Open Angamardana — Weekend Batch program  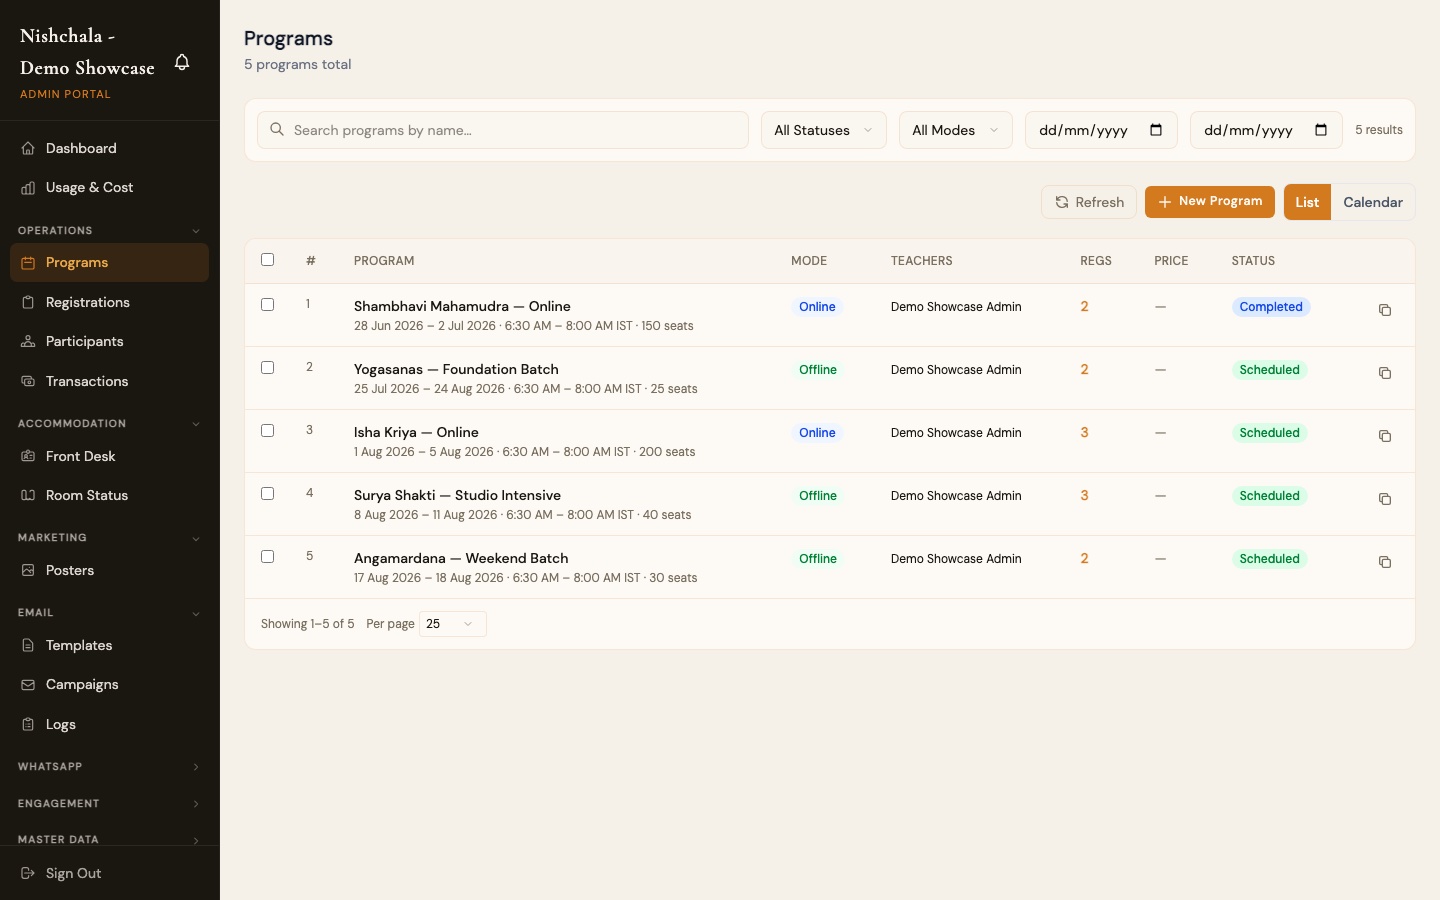click(x=461, y=558)
